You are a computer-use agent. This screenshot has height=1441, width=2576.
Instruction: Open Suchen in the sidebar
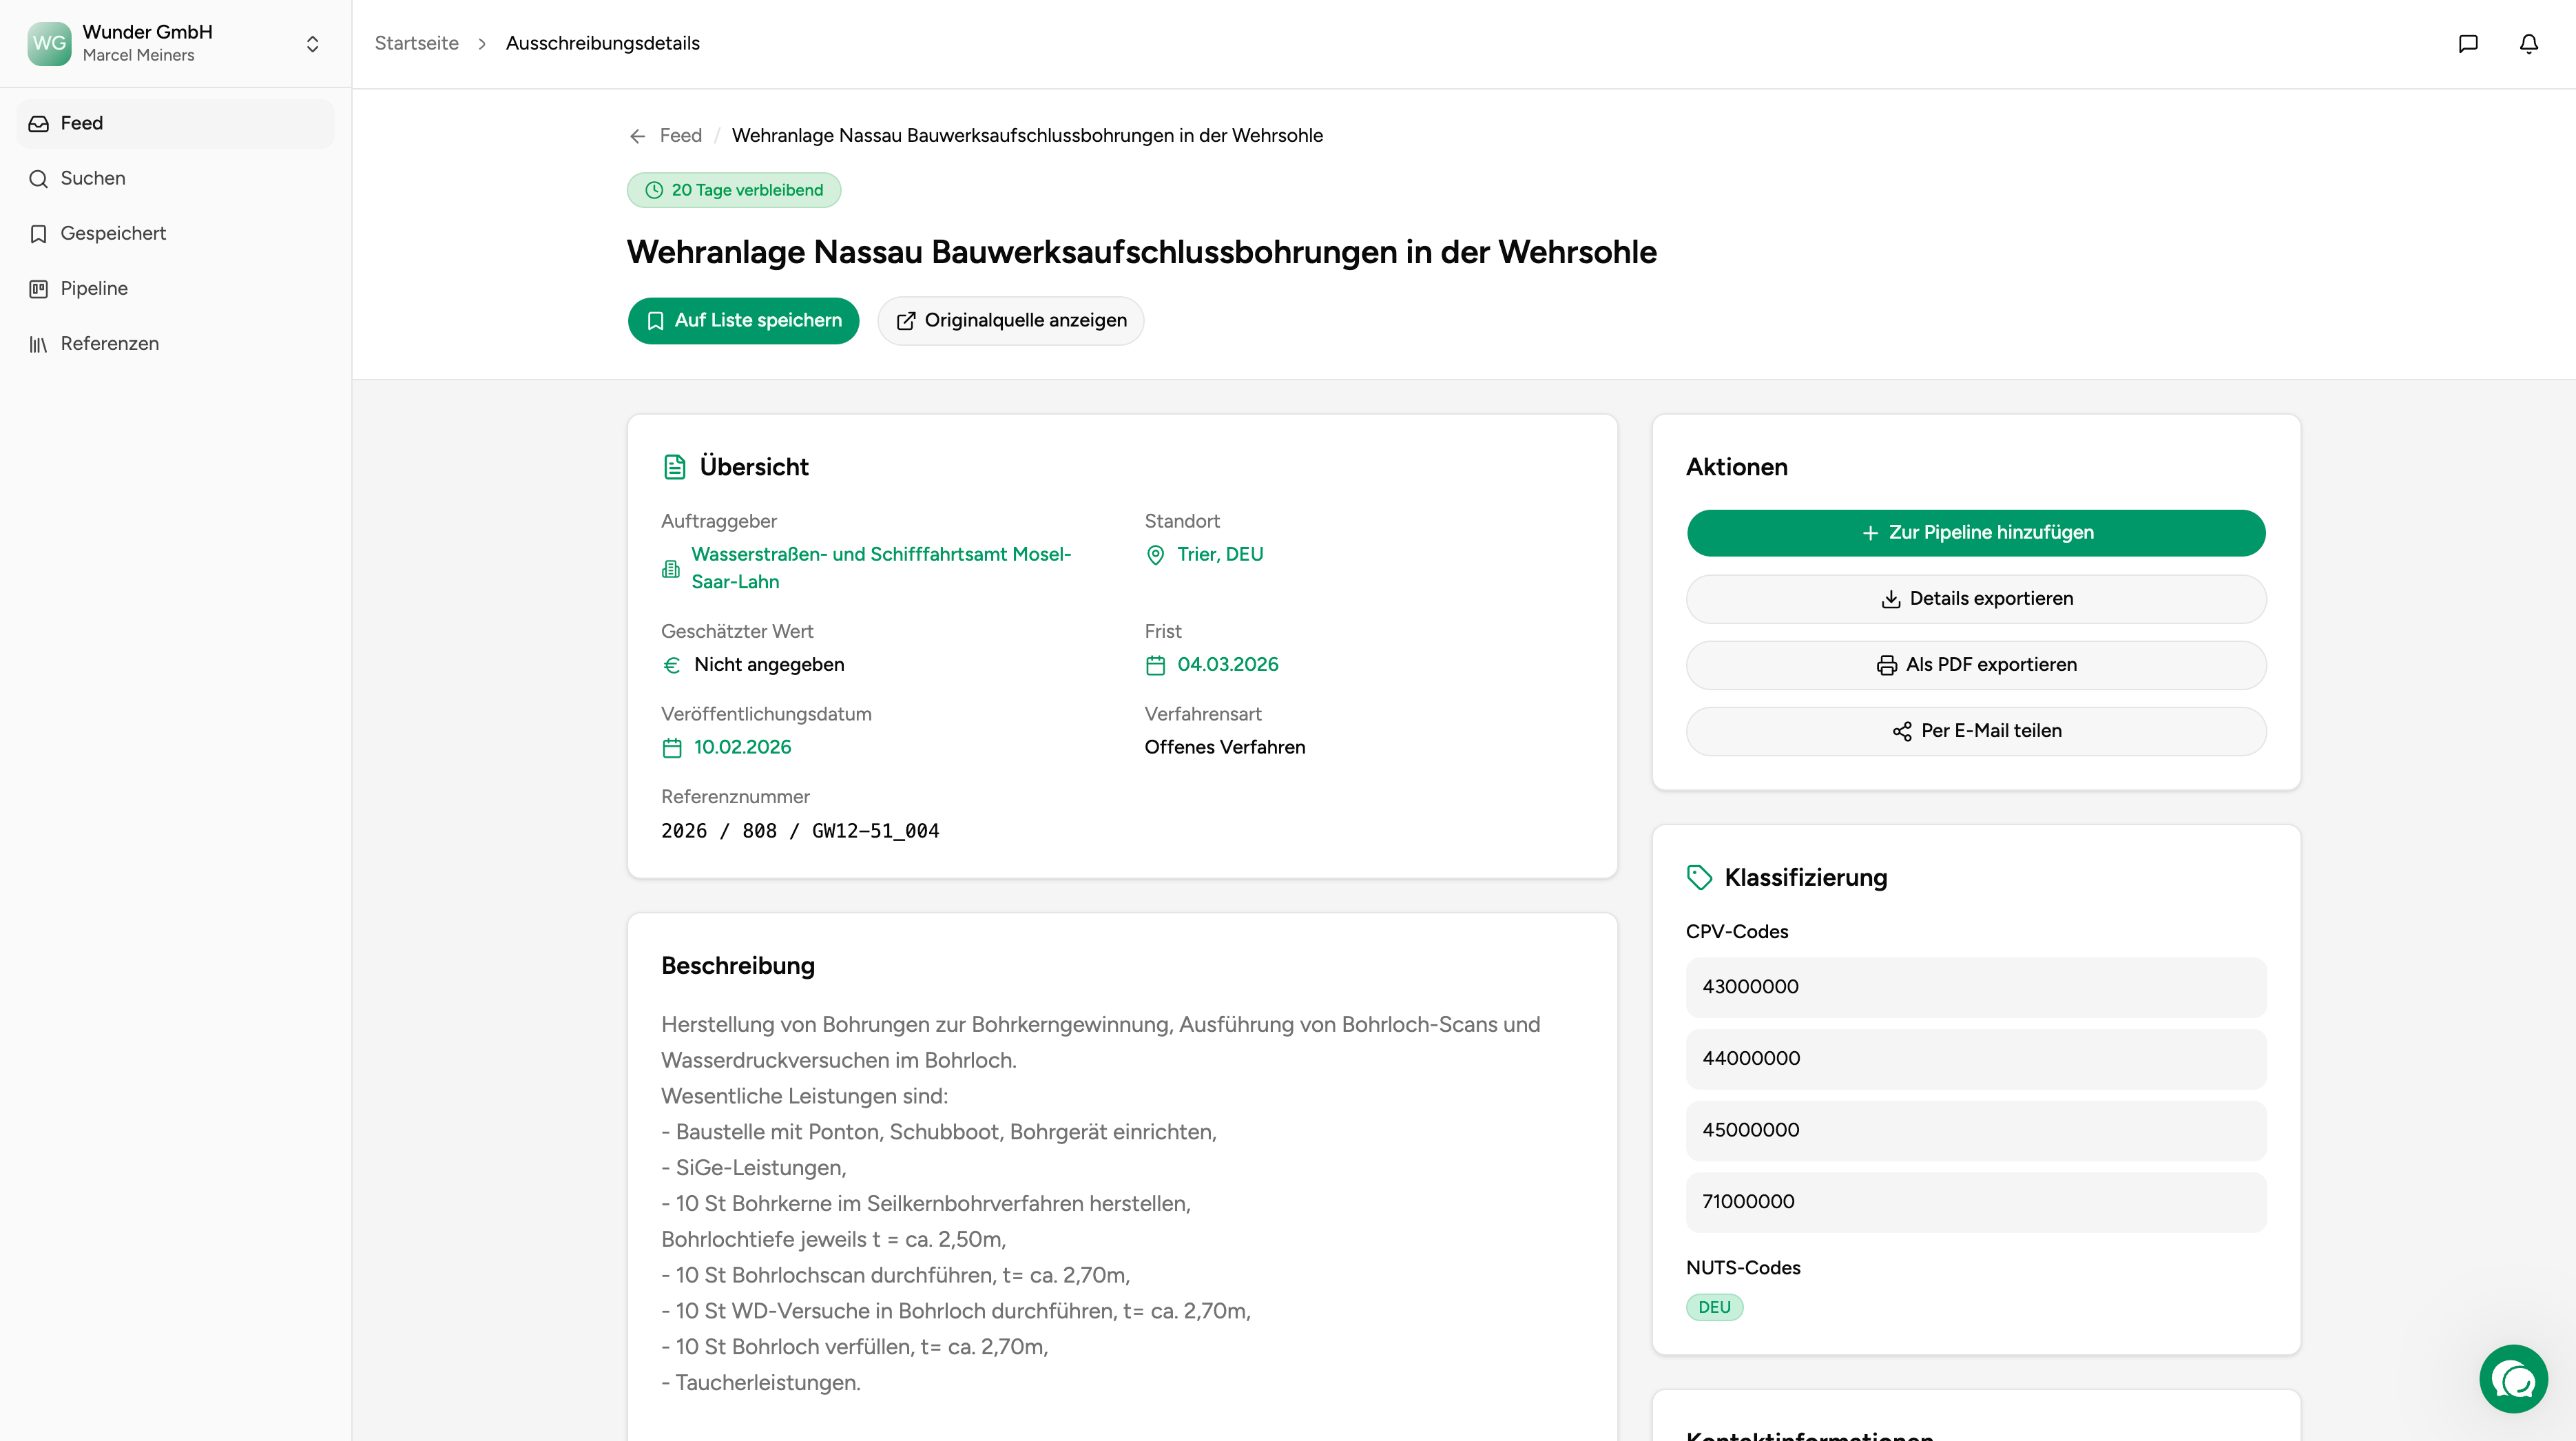tap(93, 178)
